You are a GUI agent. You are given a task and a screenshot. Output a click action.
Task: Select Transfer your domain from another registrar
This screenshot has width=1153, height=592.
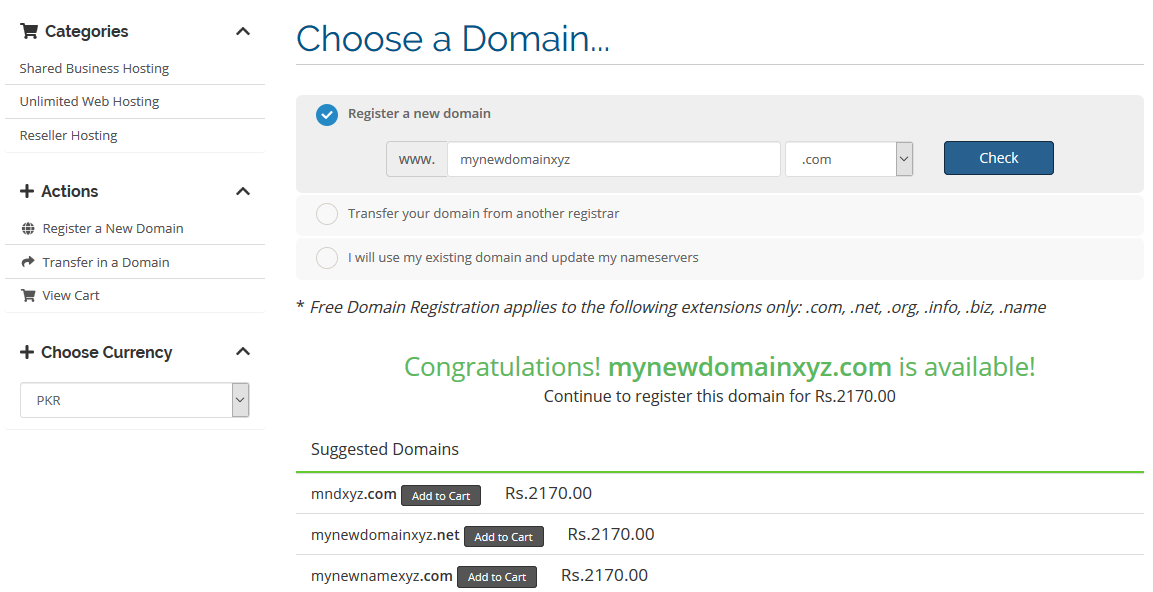326,214
